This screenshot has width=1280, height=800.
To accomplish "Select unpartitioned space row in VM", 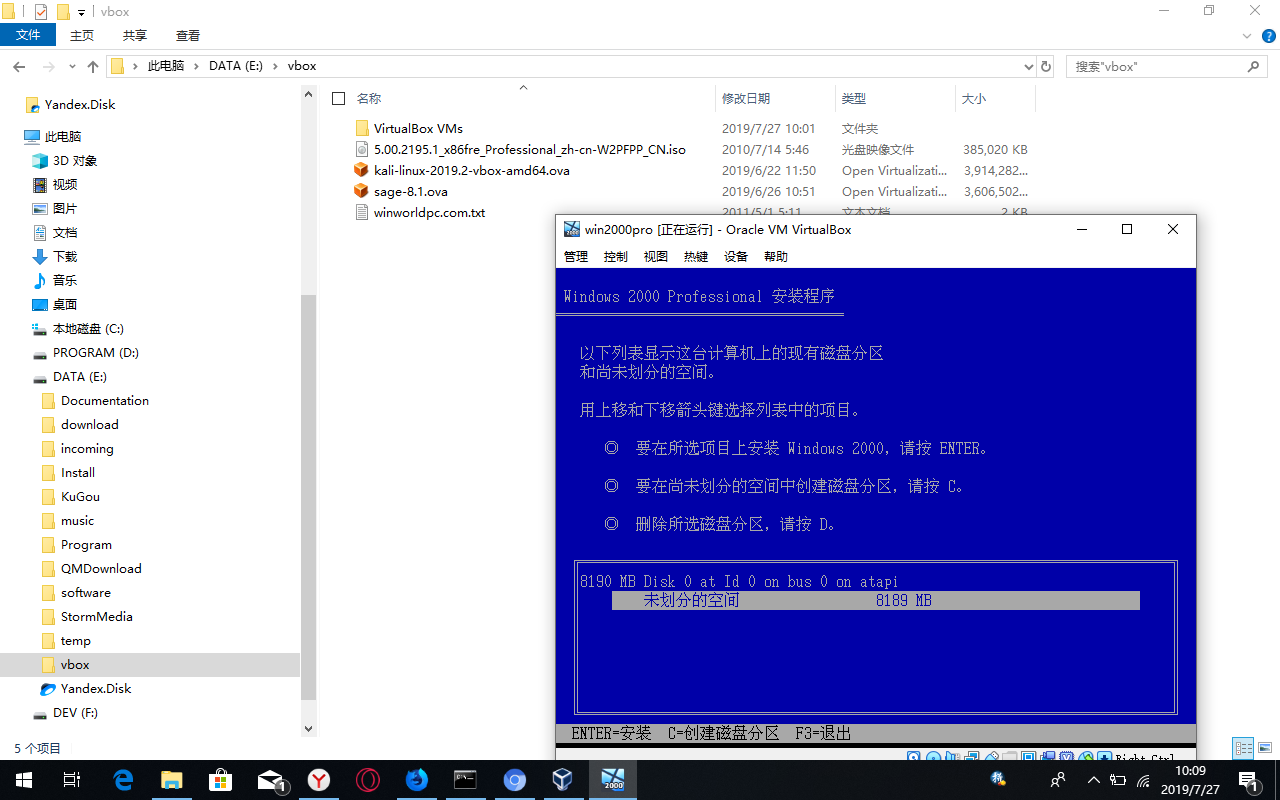I will (876, 600).
